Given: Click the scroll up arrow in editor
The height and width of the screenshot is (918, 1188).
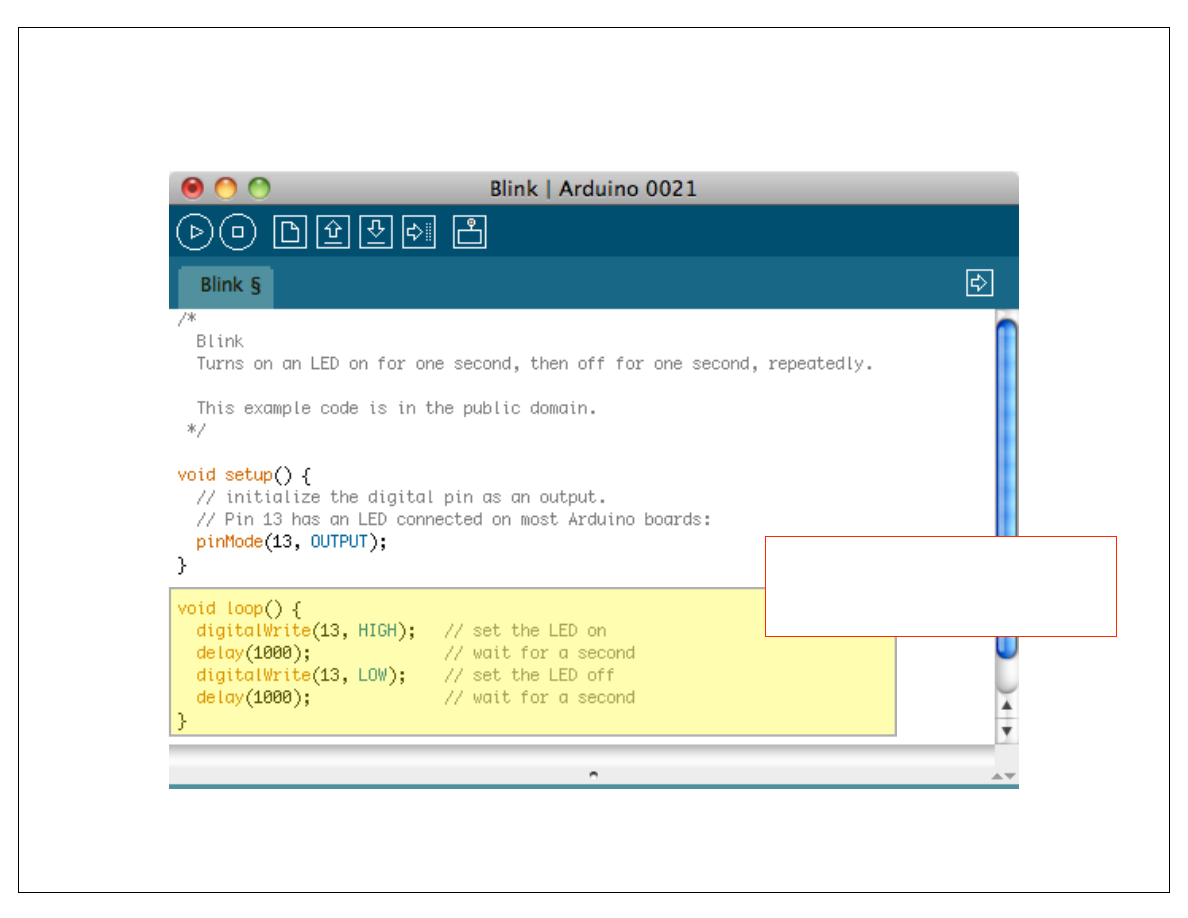Looking at the screenshot, I should (x=1007, y=707).
